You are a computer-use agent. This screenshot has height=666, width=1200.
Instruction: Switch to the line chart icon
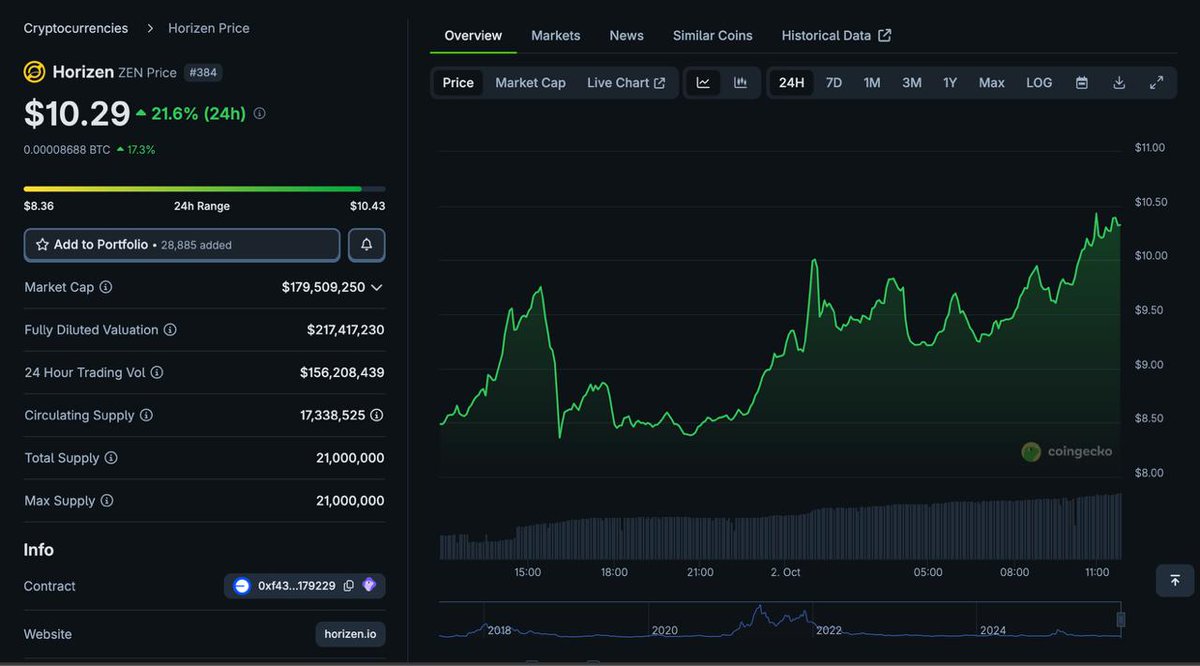tap(703, 83)
